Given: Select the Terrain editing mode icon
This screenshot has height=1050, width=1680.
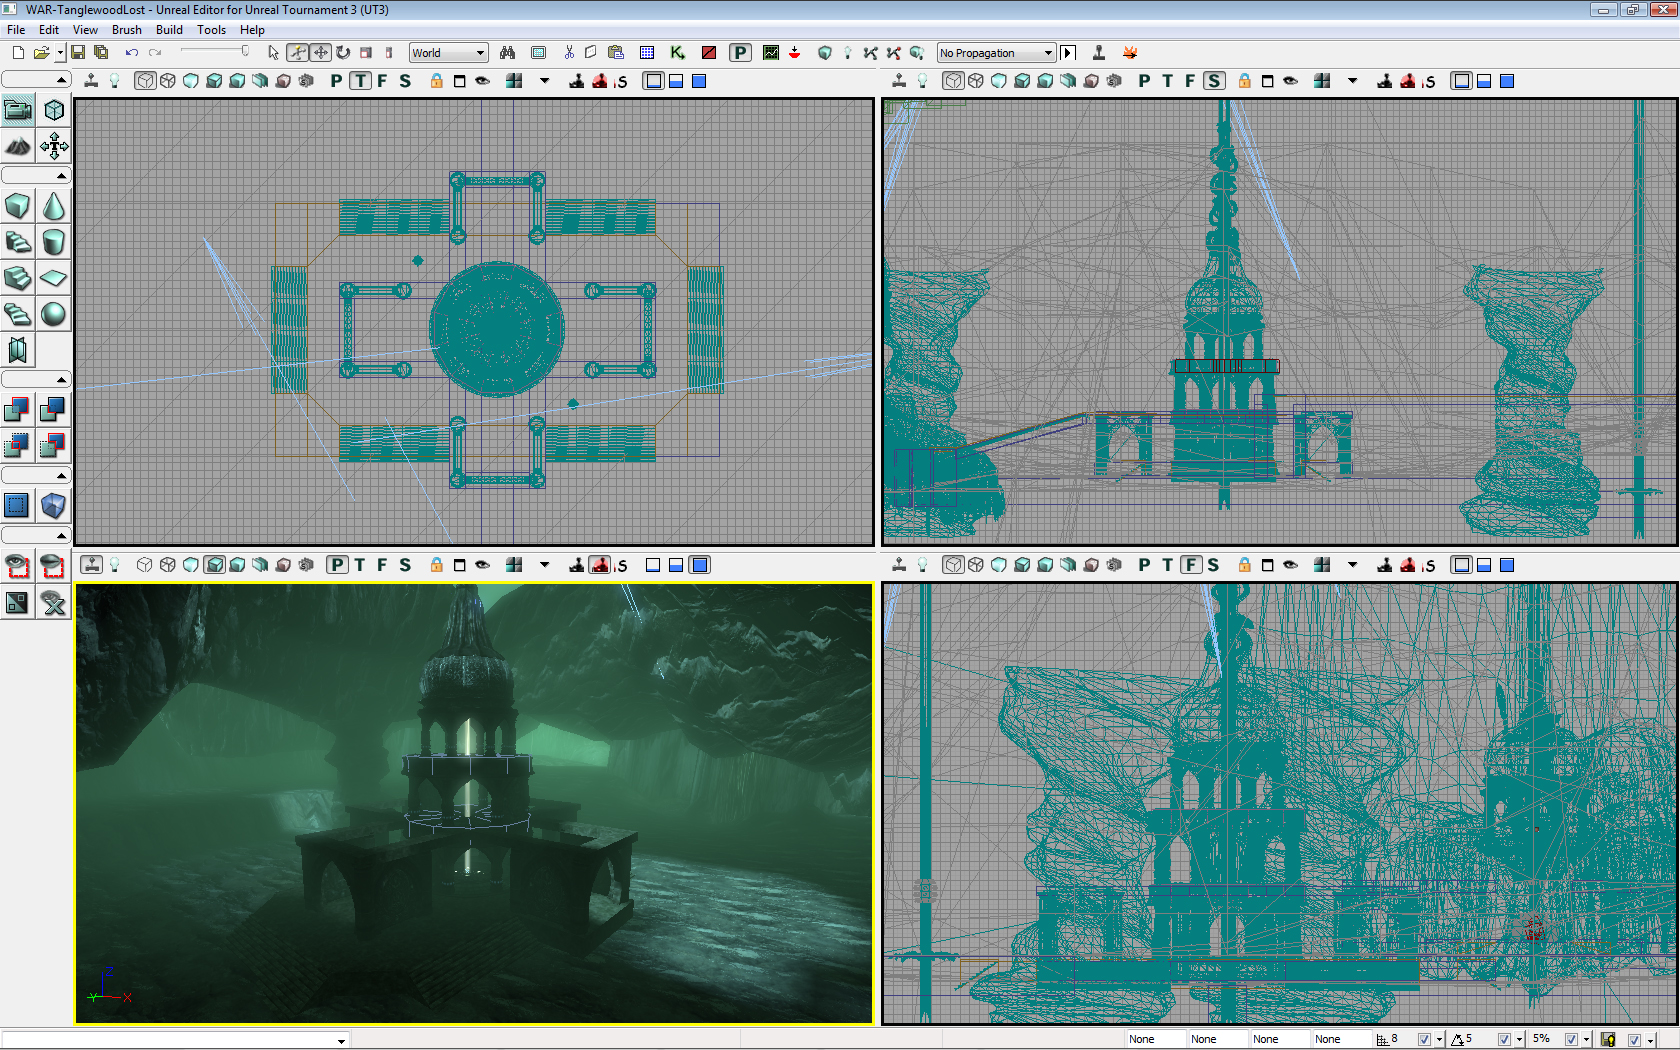Looking at the screenshot, I should [18, 147].
